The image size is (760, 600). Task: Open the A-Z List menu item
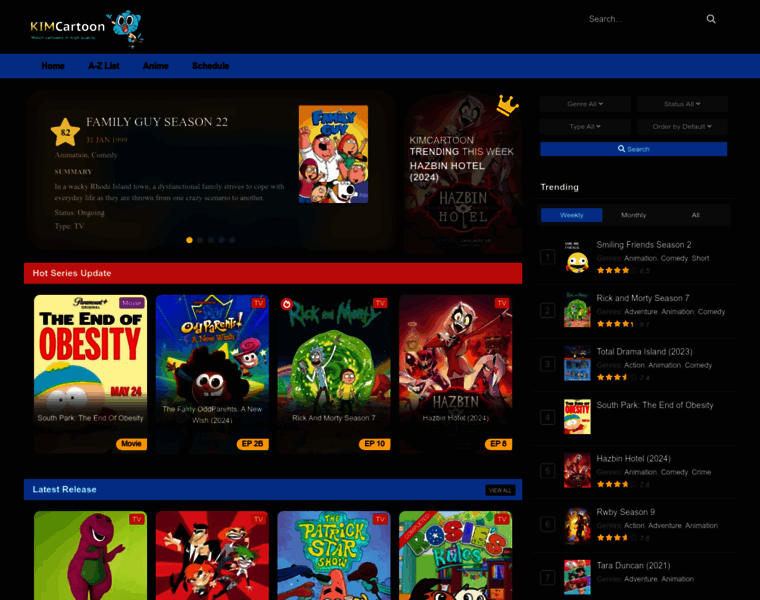coord(104,66)
